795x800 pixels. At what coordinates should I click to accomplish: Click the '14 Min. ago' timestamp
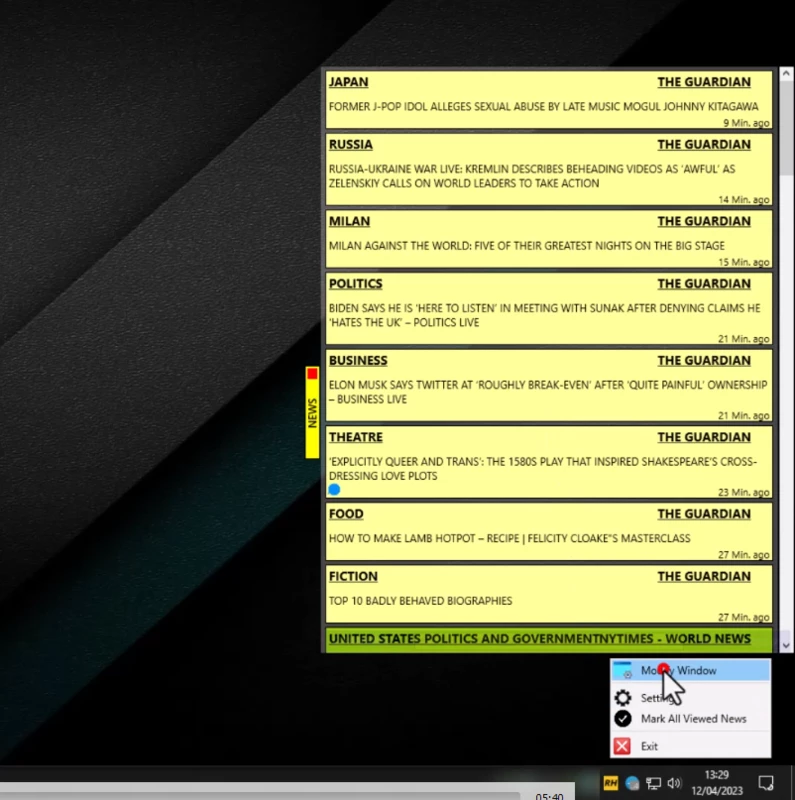click(744, 199)
